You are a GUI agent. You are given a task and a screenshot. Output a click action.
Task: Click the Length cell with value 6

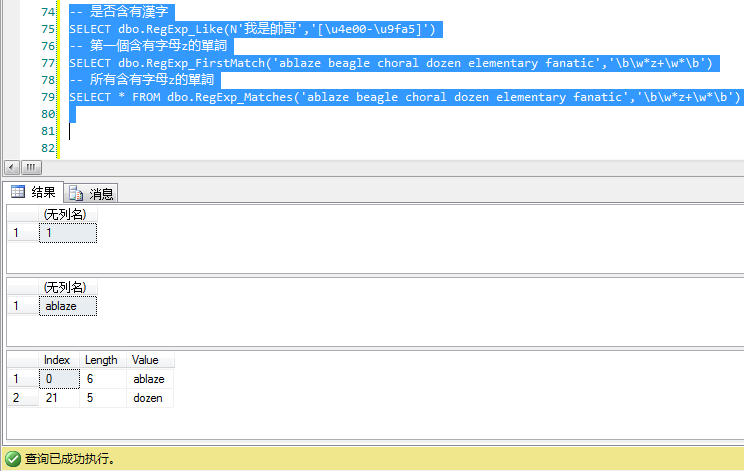point(101,379)
